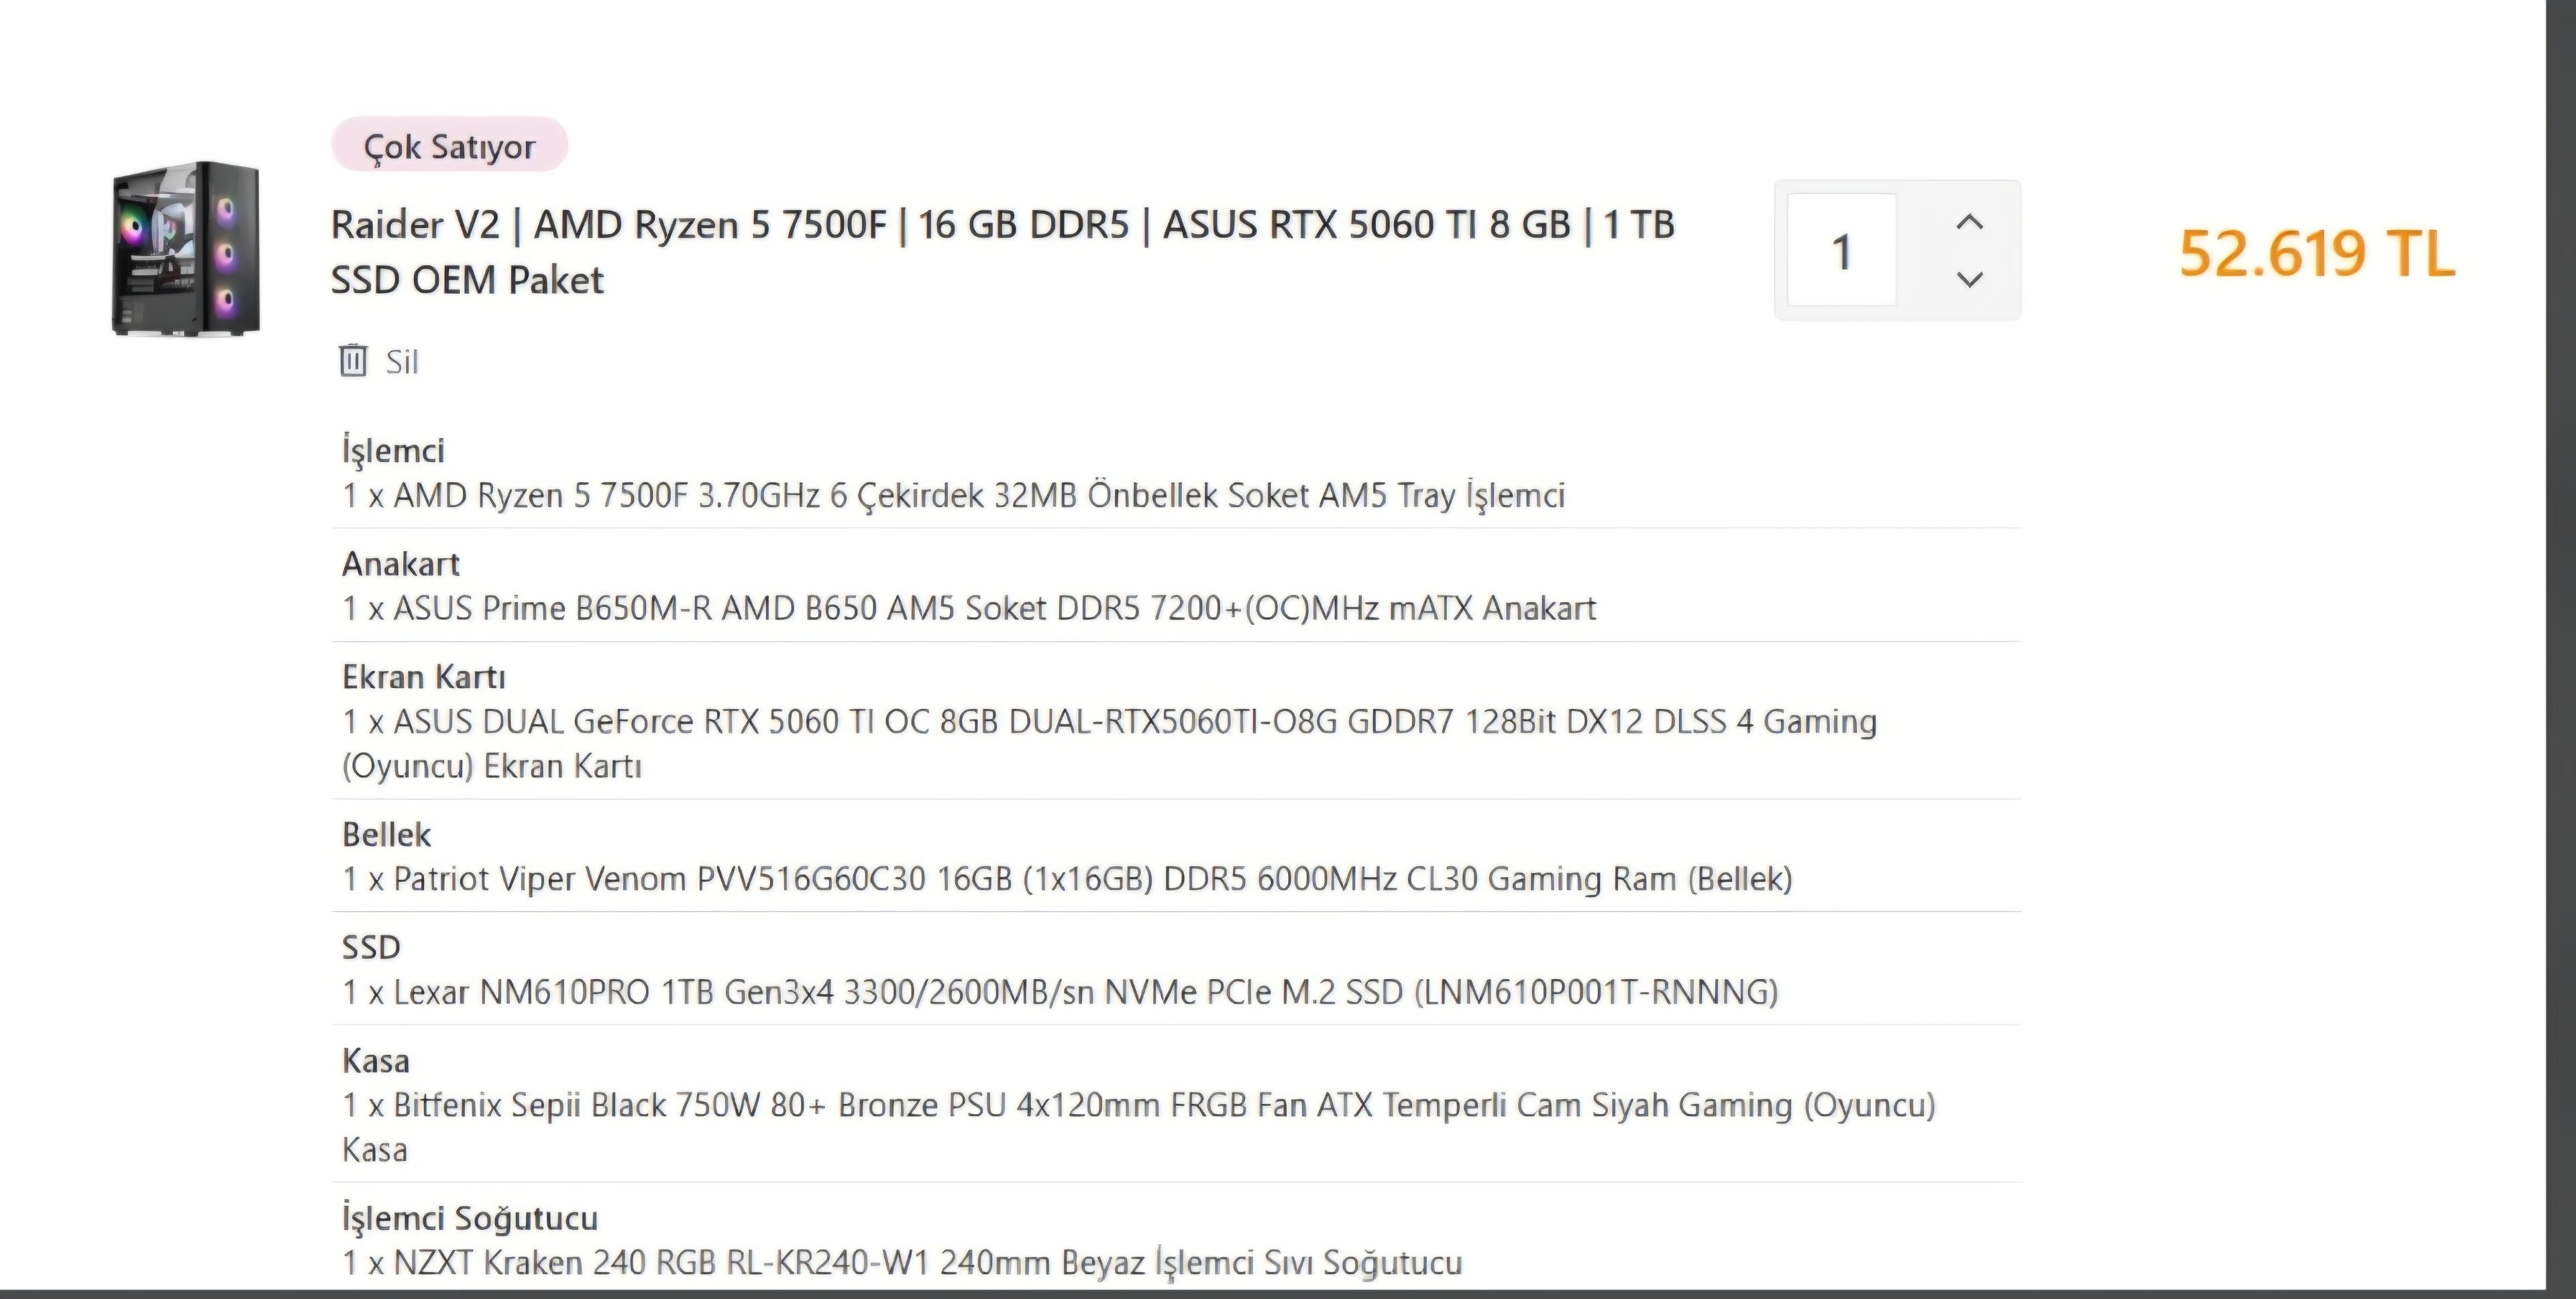Select the NZXT Kraken 240 RGB cooler line

[902, 1263]
